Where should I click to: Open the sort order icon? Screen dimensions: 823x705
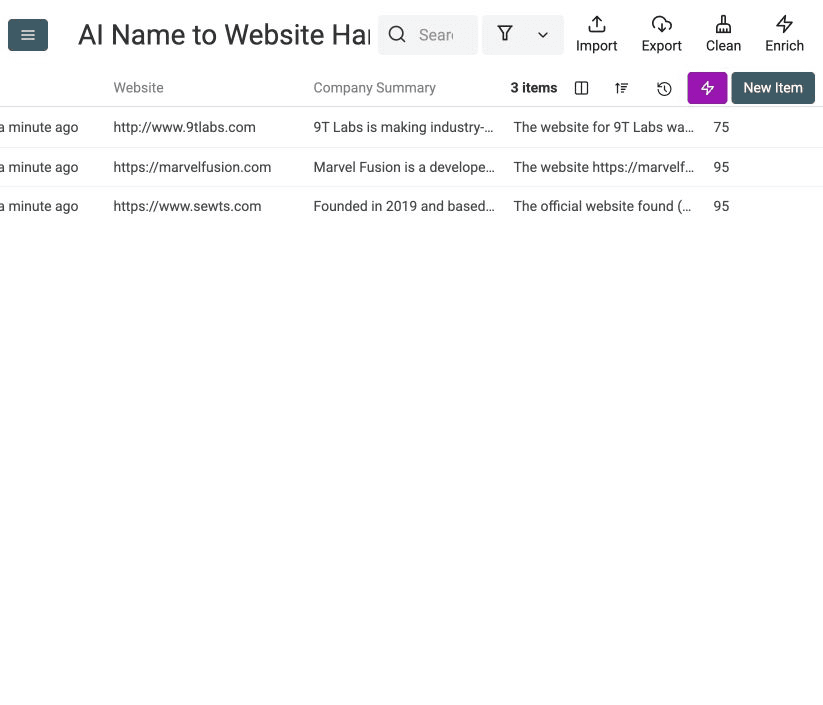tap(621, 88)
